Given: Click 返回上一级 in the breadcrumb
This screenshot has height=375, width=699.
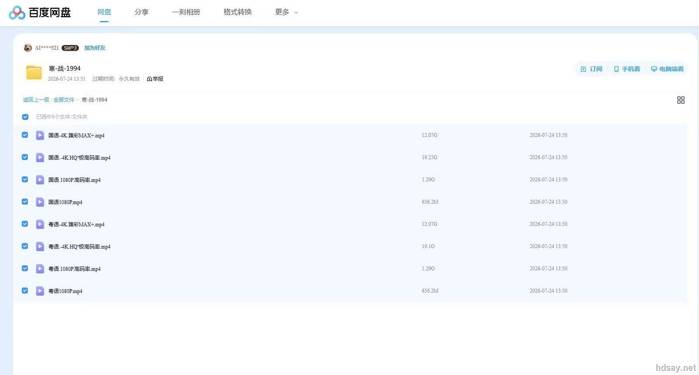Looking at the screenshot, I should click(x=36, y=99).
